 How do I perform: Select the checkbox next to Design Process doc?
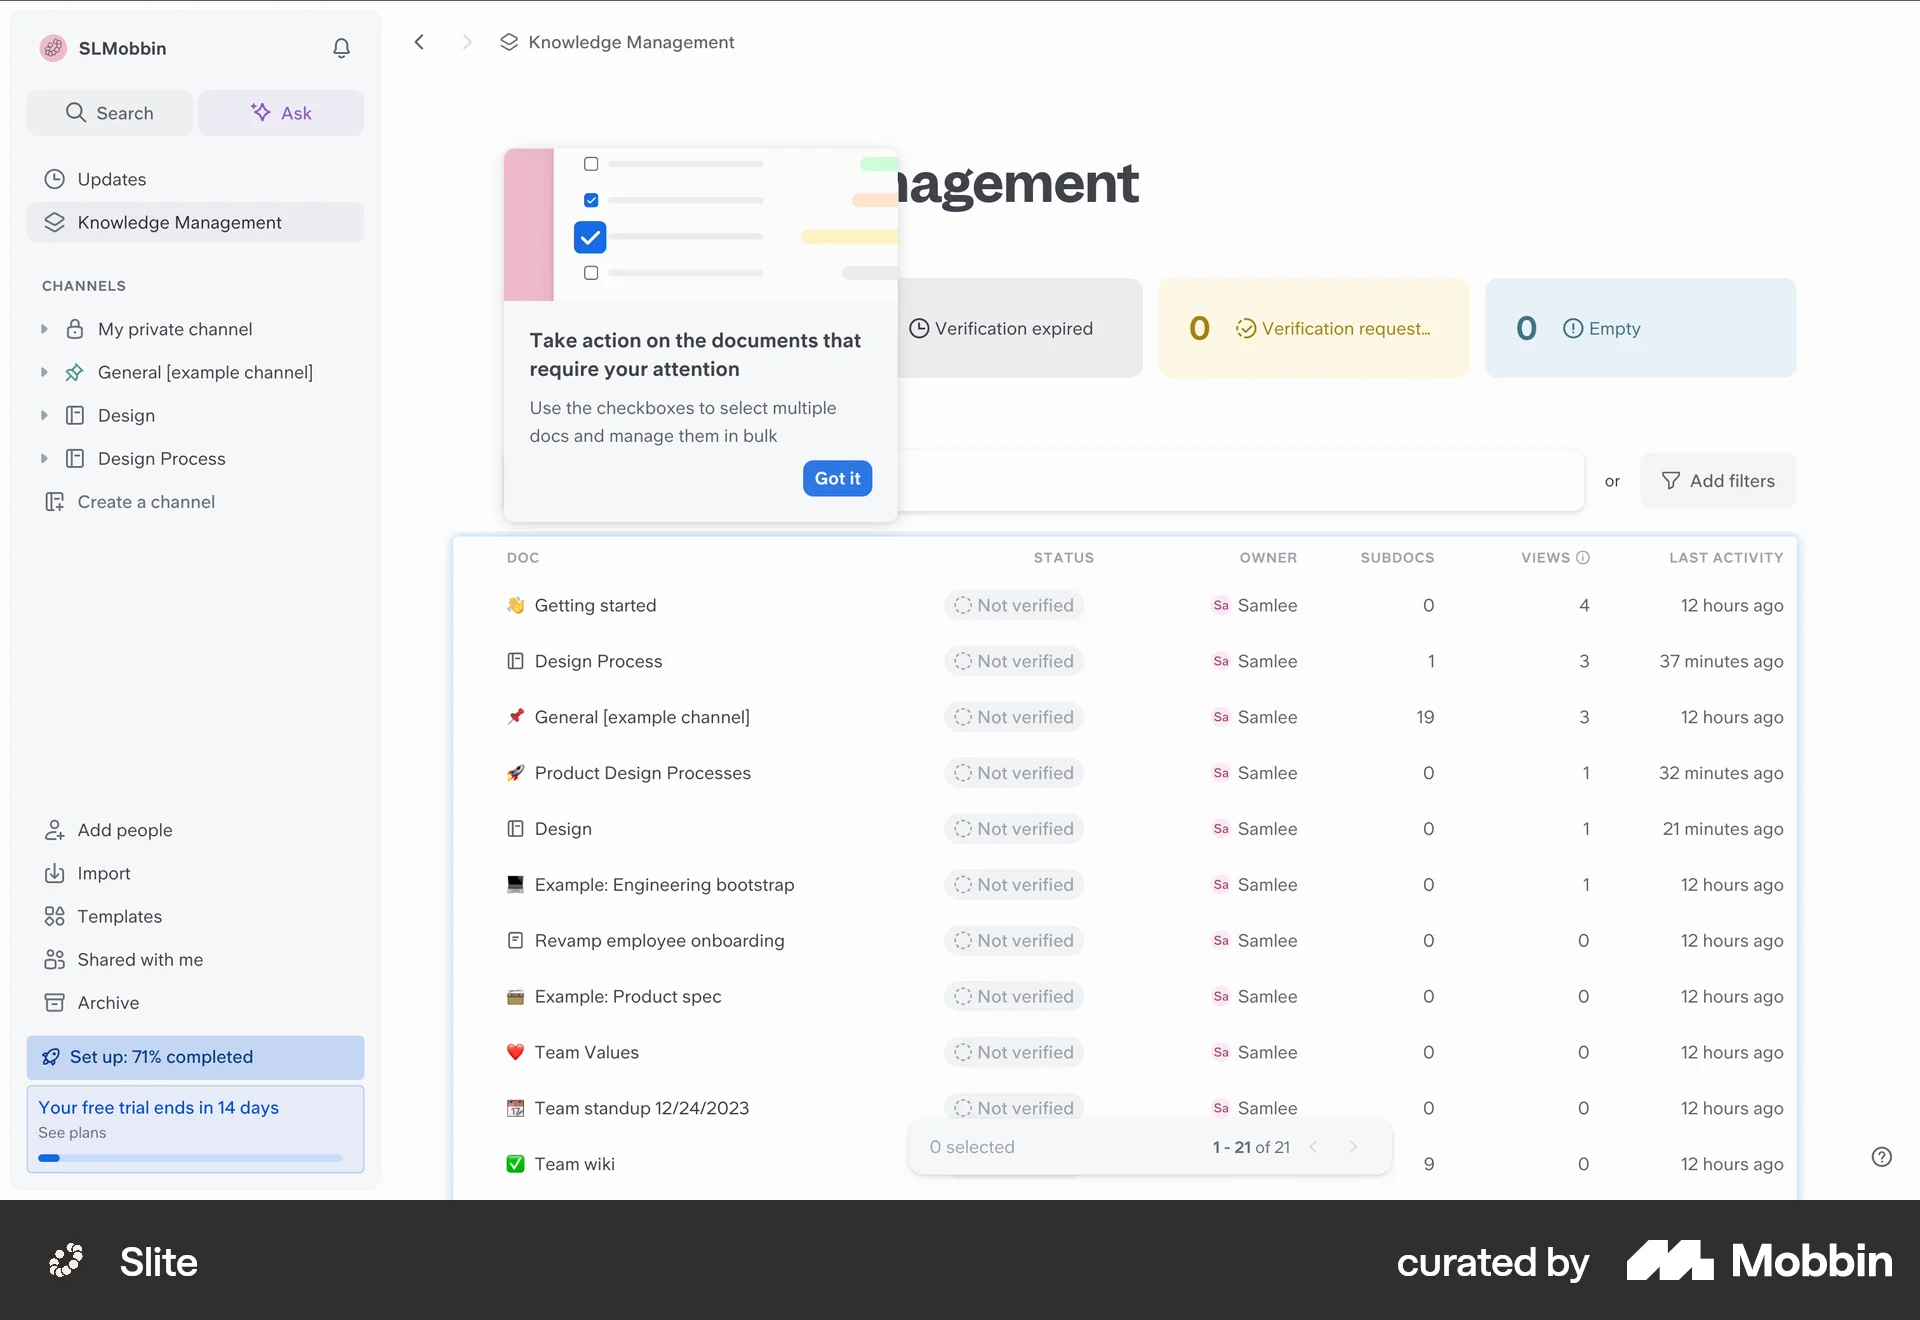point(514,661)
